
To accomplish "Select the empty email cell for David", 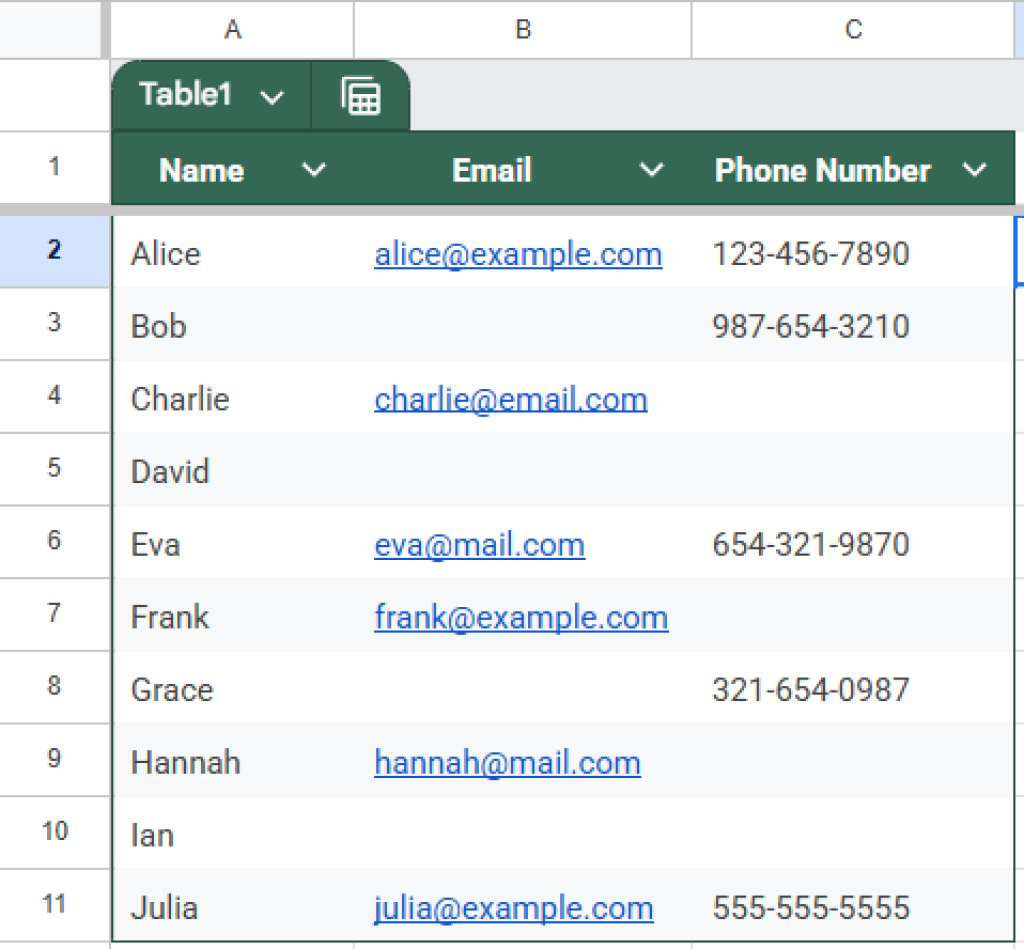I will (x=522, y=471).
